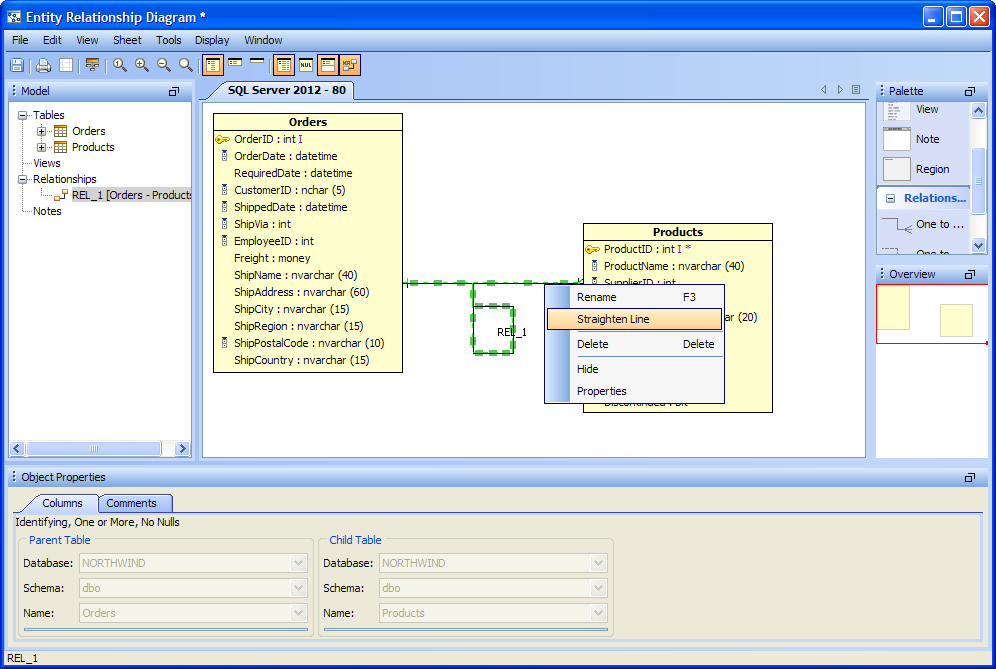Screen dimensions: 996x669
Task: Open the Sheet menu
Action: [127, 40]
